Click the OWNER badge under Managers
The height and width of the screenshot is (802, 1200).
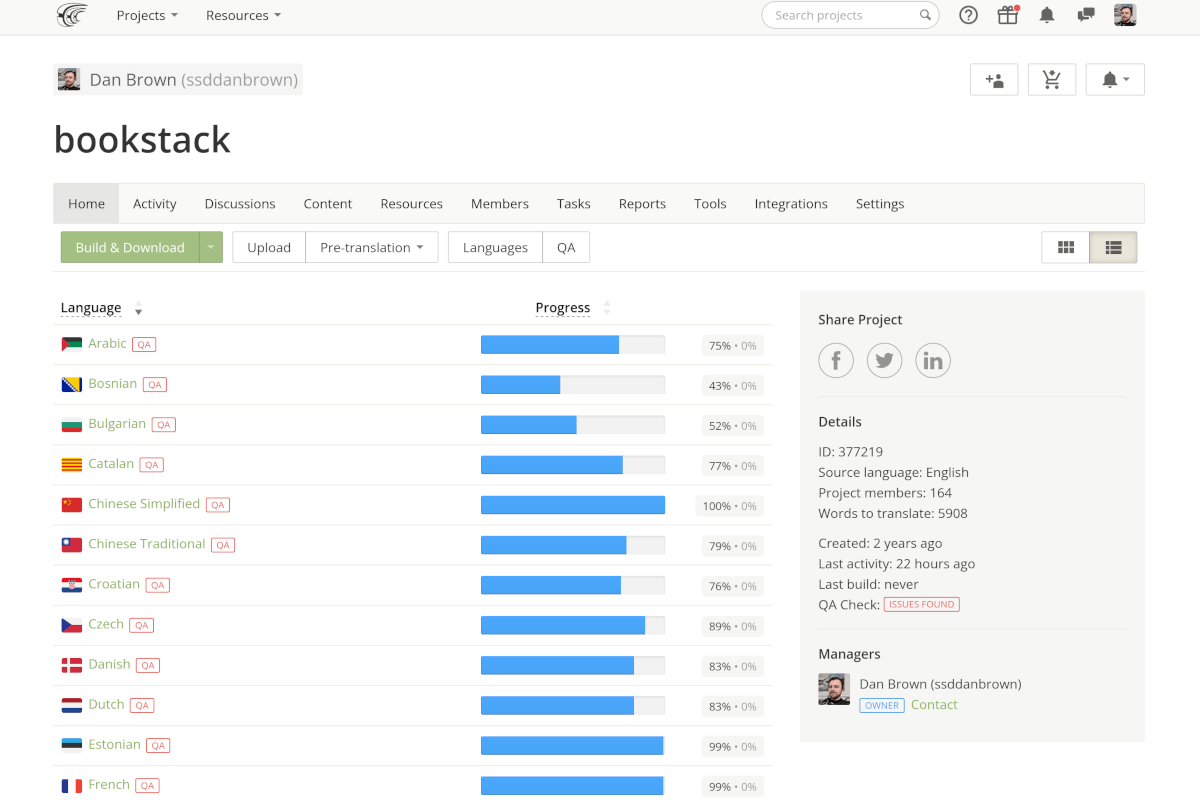tap(882, 705)
